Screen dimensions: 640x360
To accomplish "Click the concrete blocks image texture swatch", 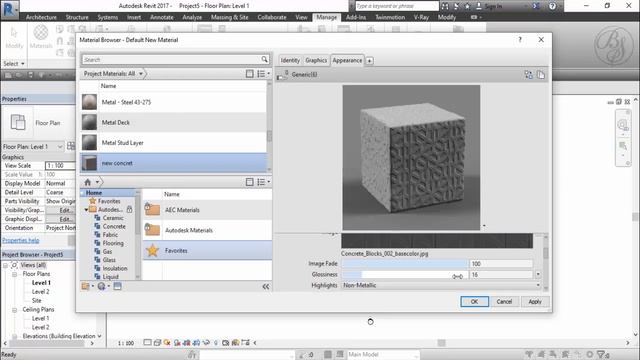I will click(x=437, y=241).
